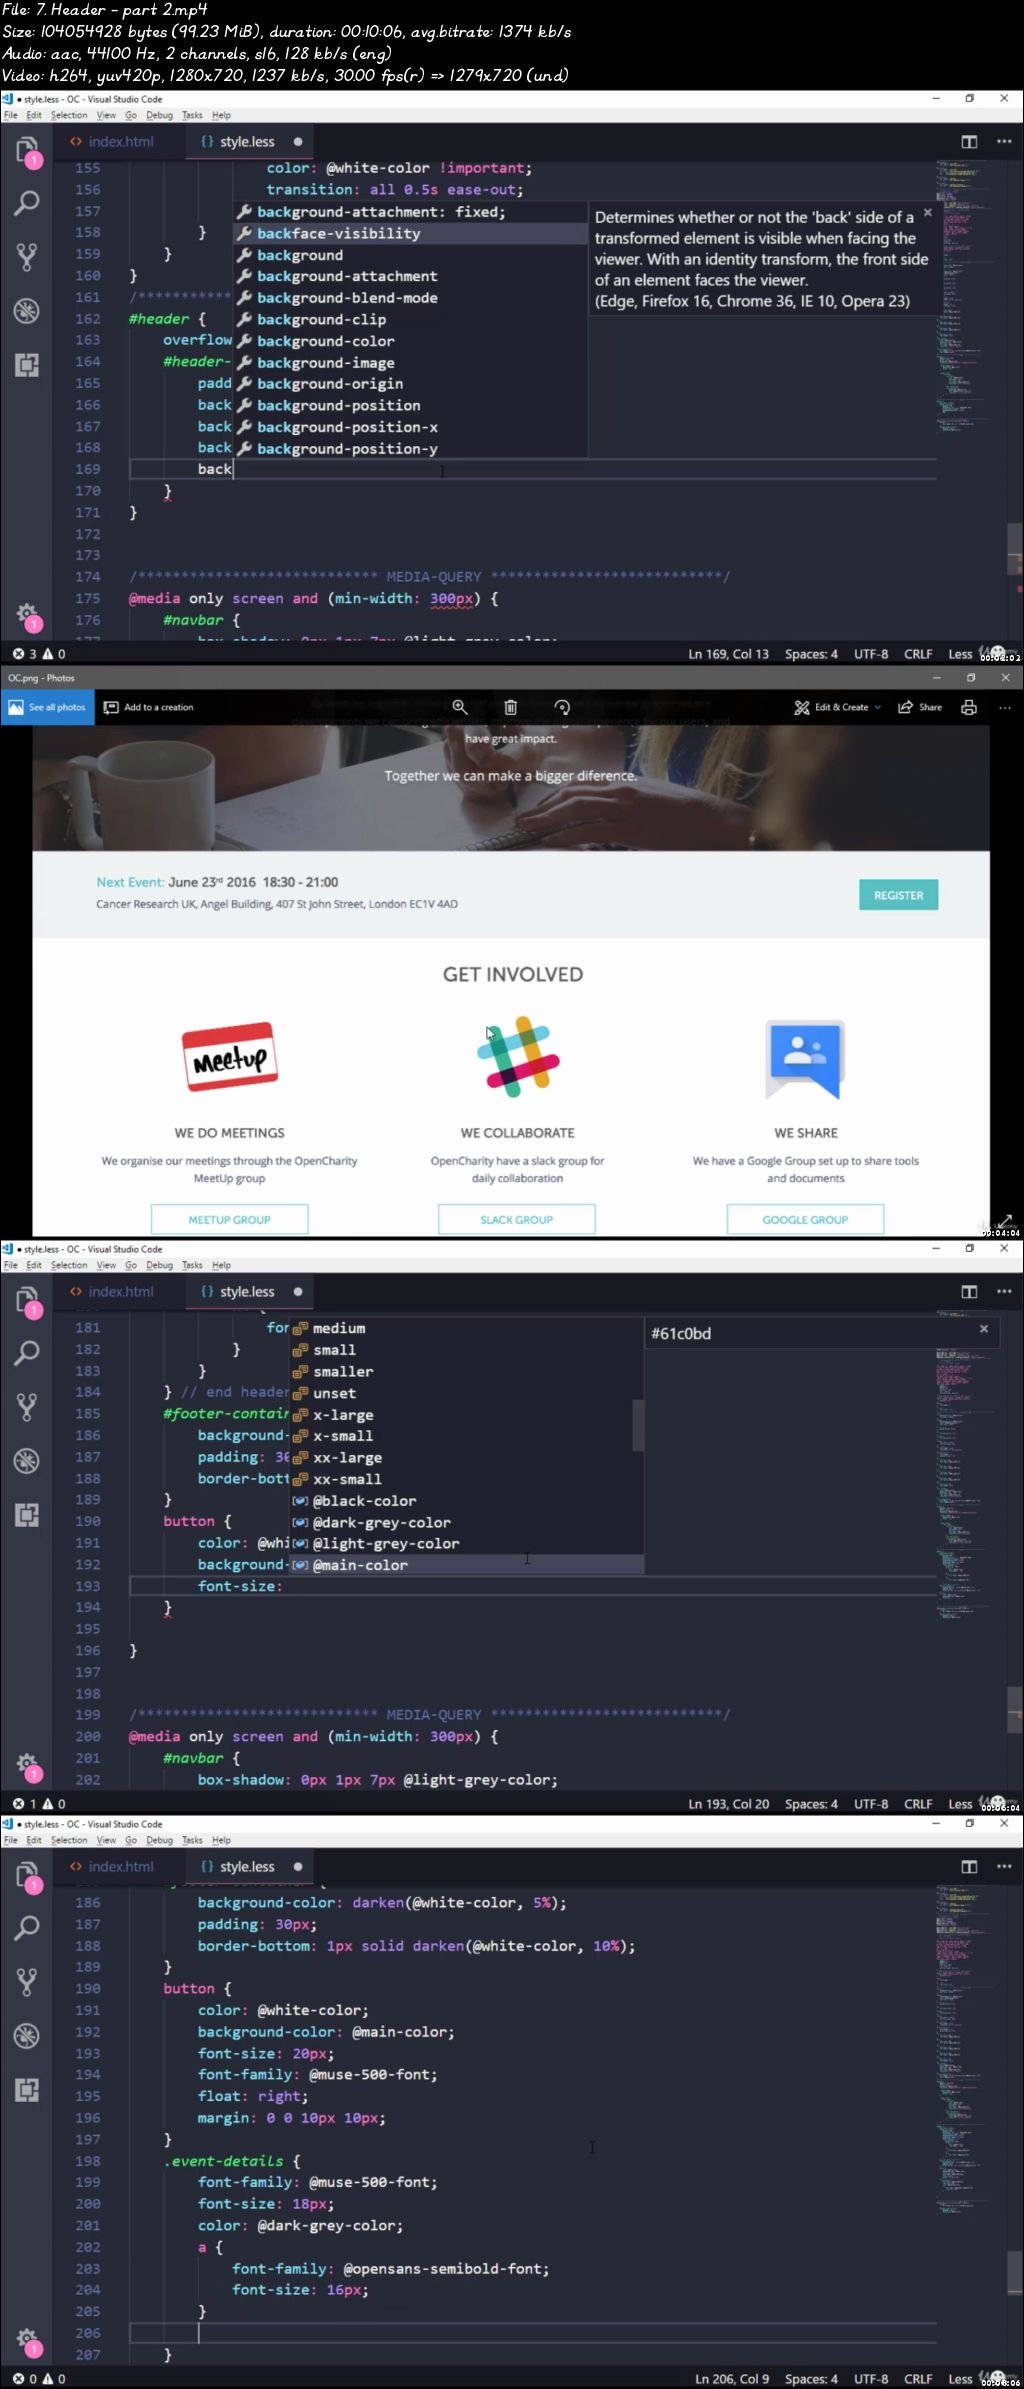Open Debug icon in VS Code window at Ln 169

coord(27,311)
